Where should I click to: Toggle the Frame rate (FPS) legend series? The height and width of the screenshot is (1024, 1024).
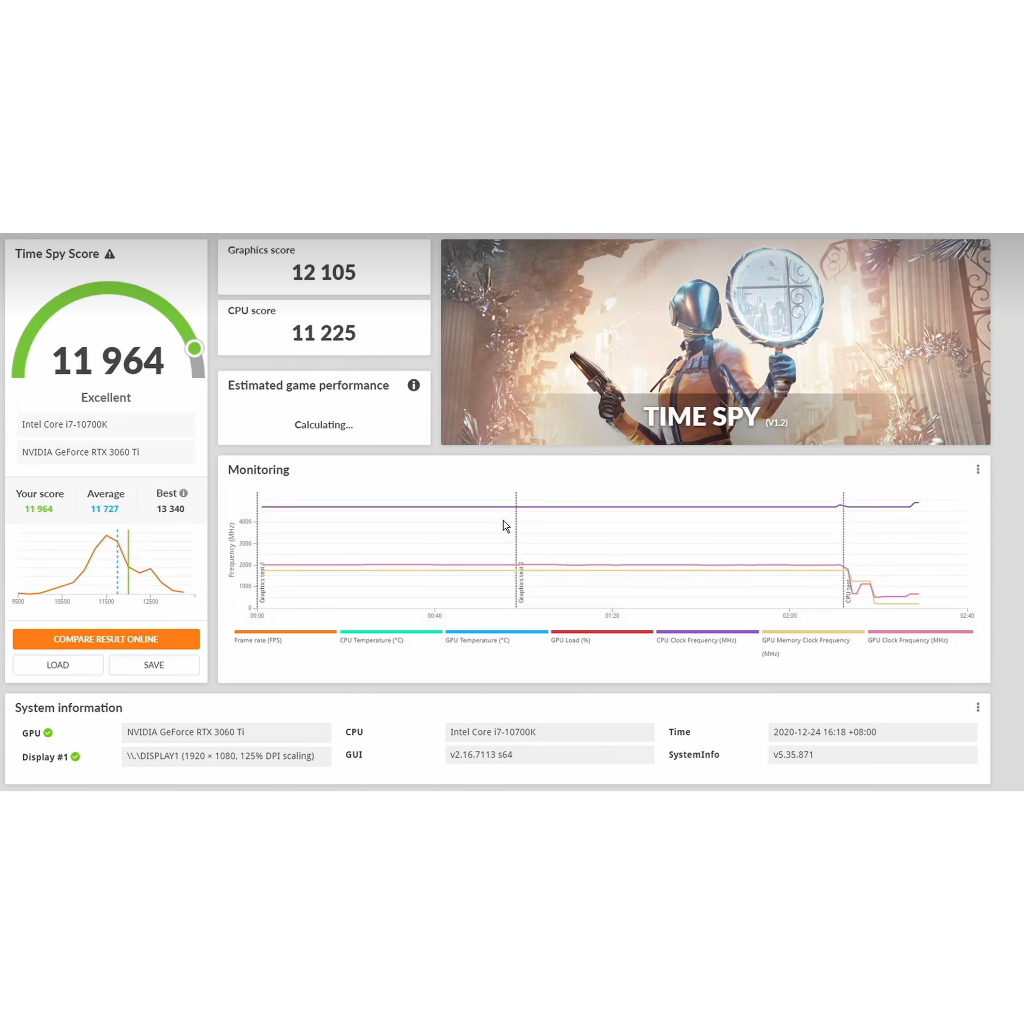[258, 640]
